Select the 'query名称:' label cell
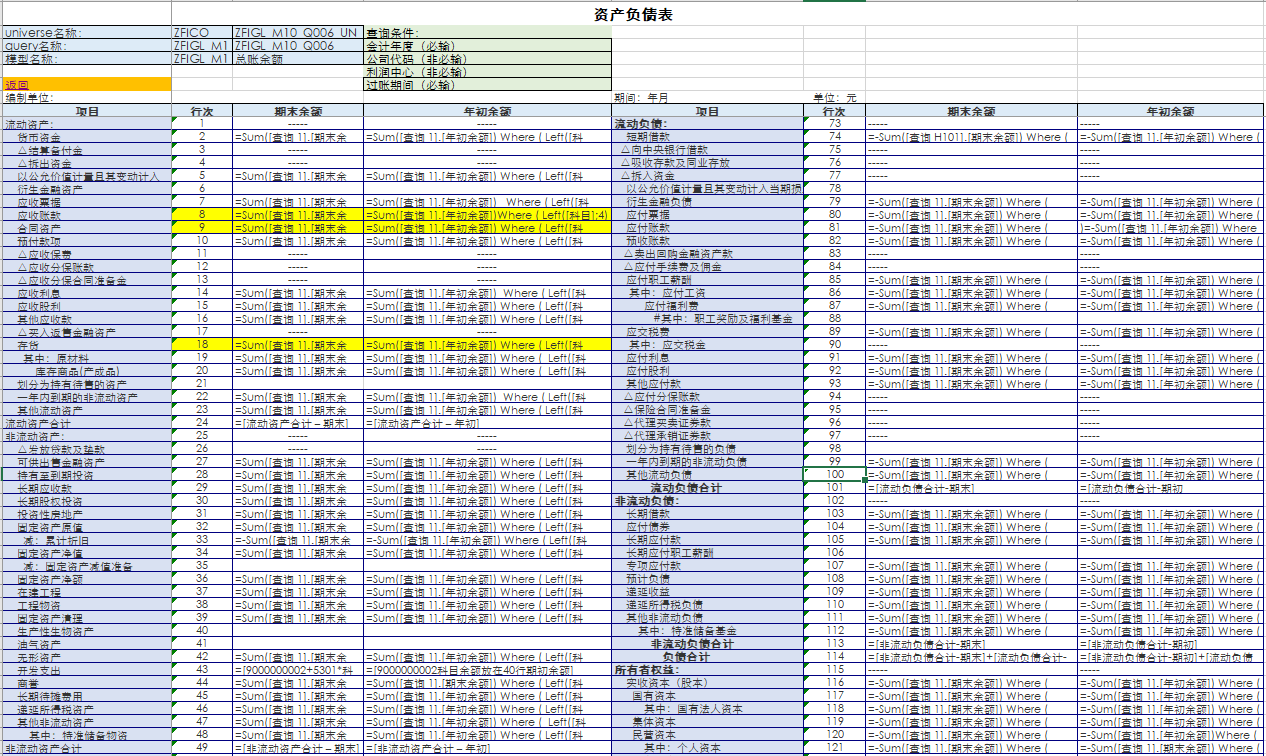Image resolution: width=1266 pixels, height=756 pixels. [x=87, y=46]
